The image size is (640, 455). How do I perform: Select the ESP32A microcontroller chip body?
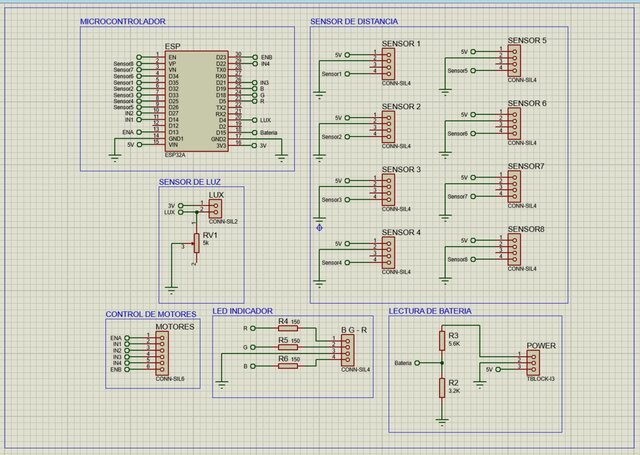196,101
